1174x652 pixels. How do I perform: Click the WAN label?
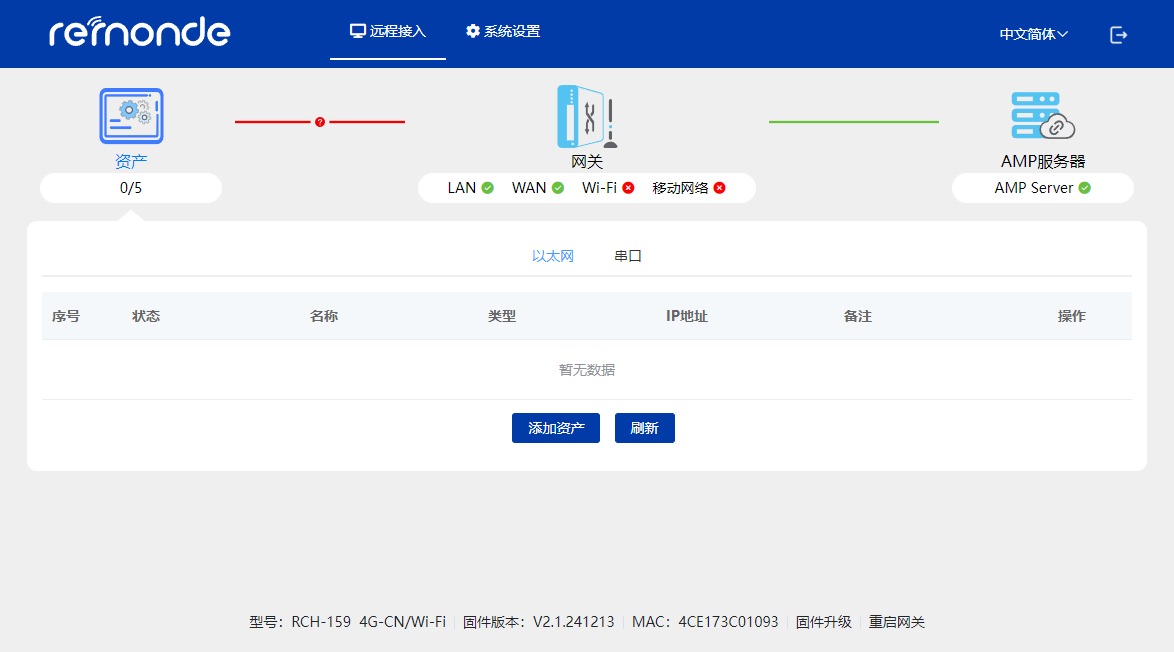tap(529, 188)
